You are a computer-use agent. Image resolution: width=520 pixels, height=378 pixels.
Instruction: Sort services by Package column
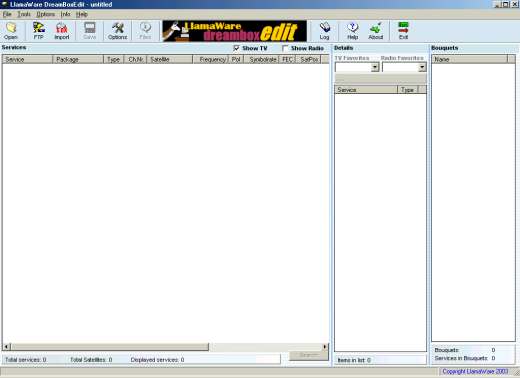pos(78,59)
